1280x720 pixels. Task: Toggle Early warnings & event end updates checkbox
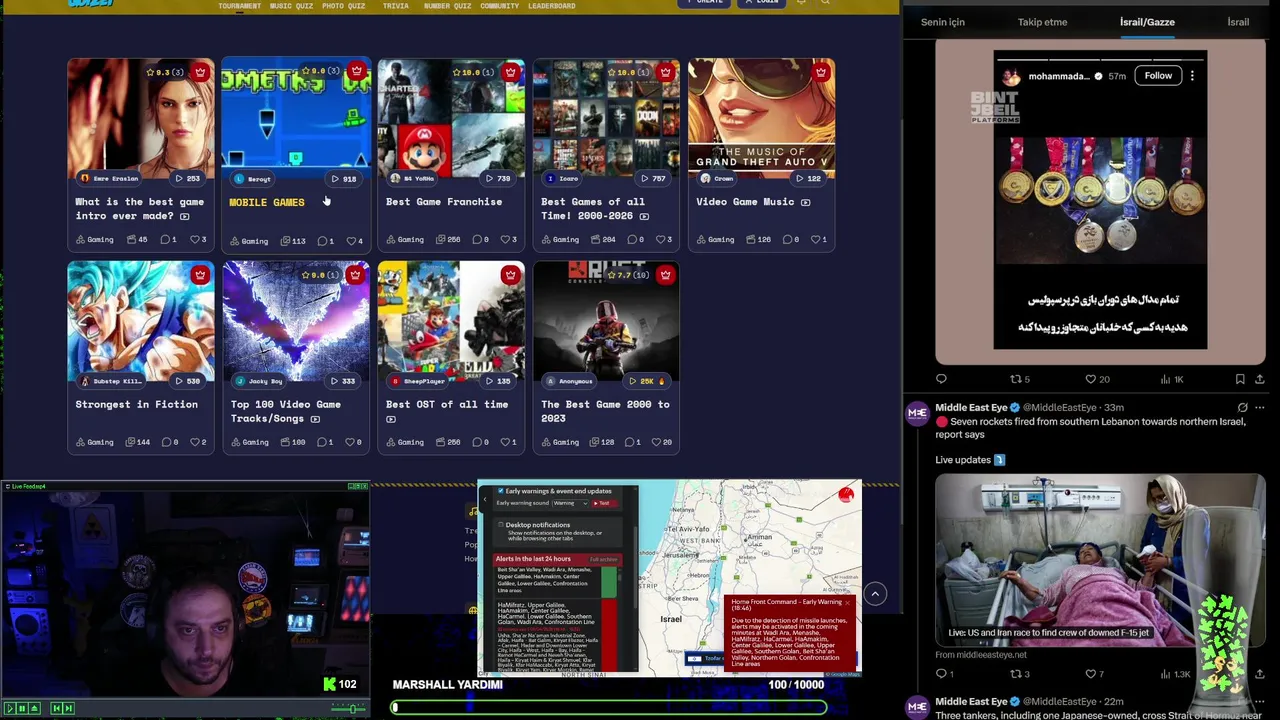501,491
